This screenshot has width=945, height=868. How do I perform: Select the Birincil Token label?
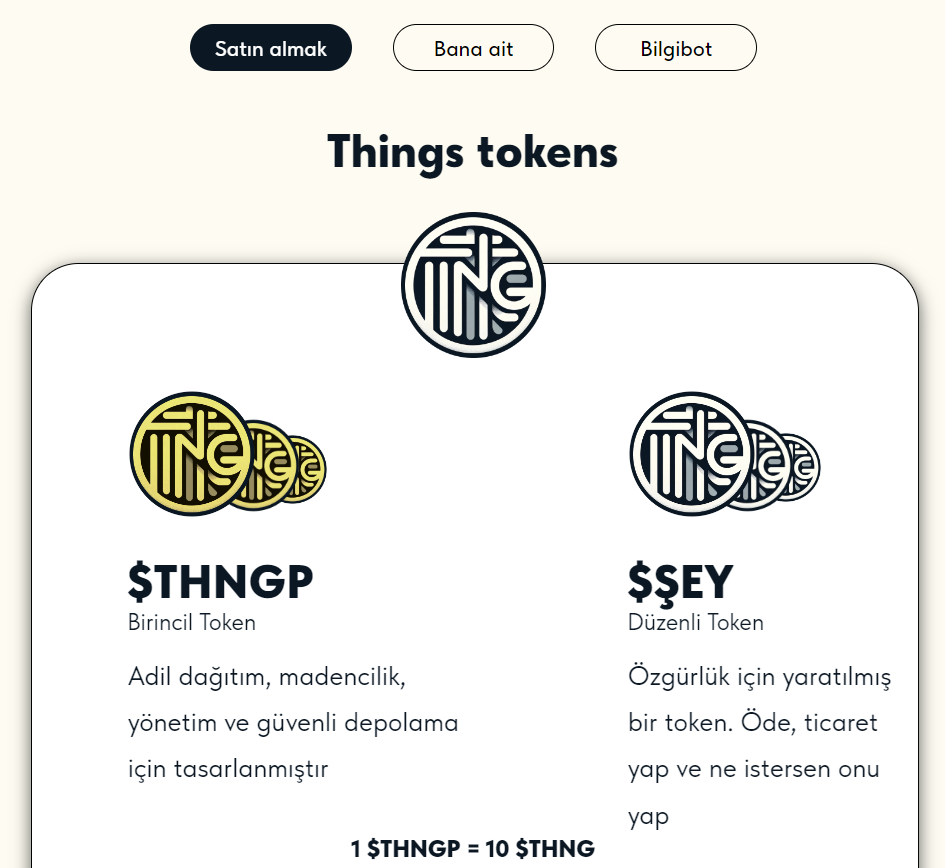coord(192,622)
